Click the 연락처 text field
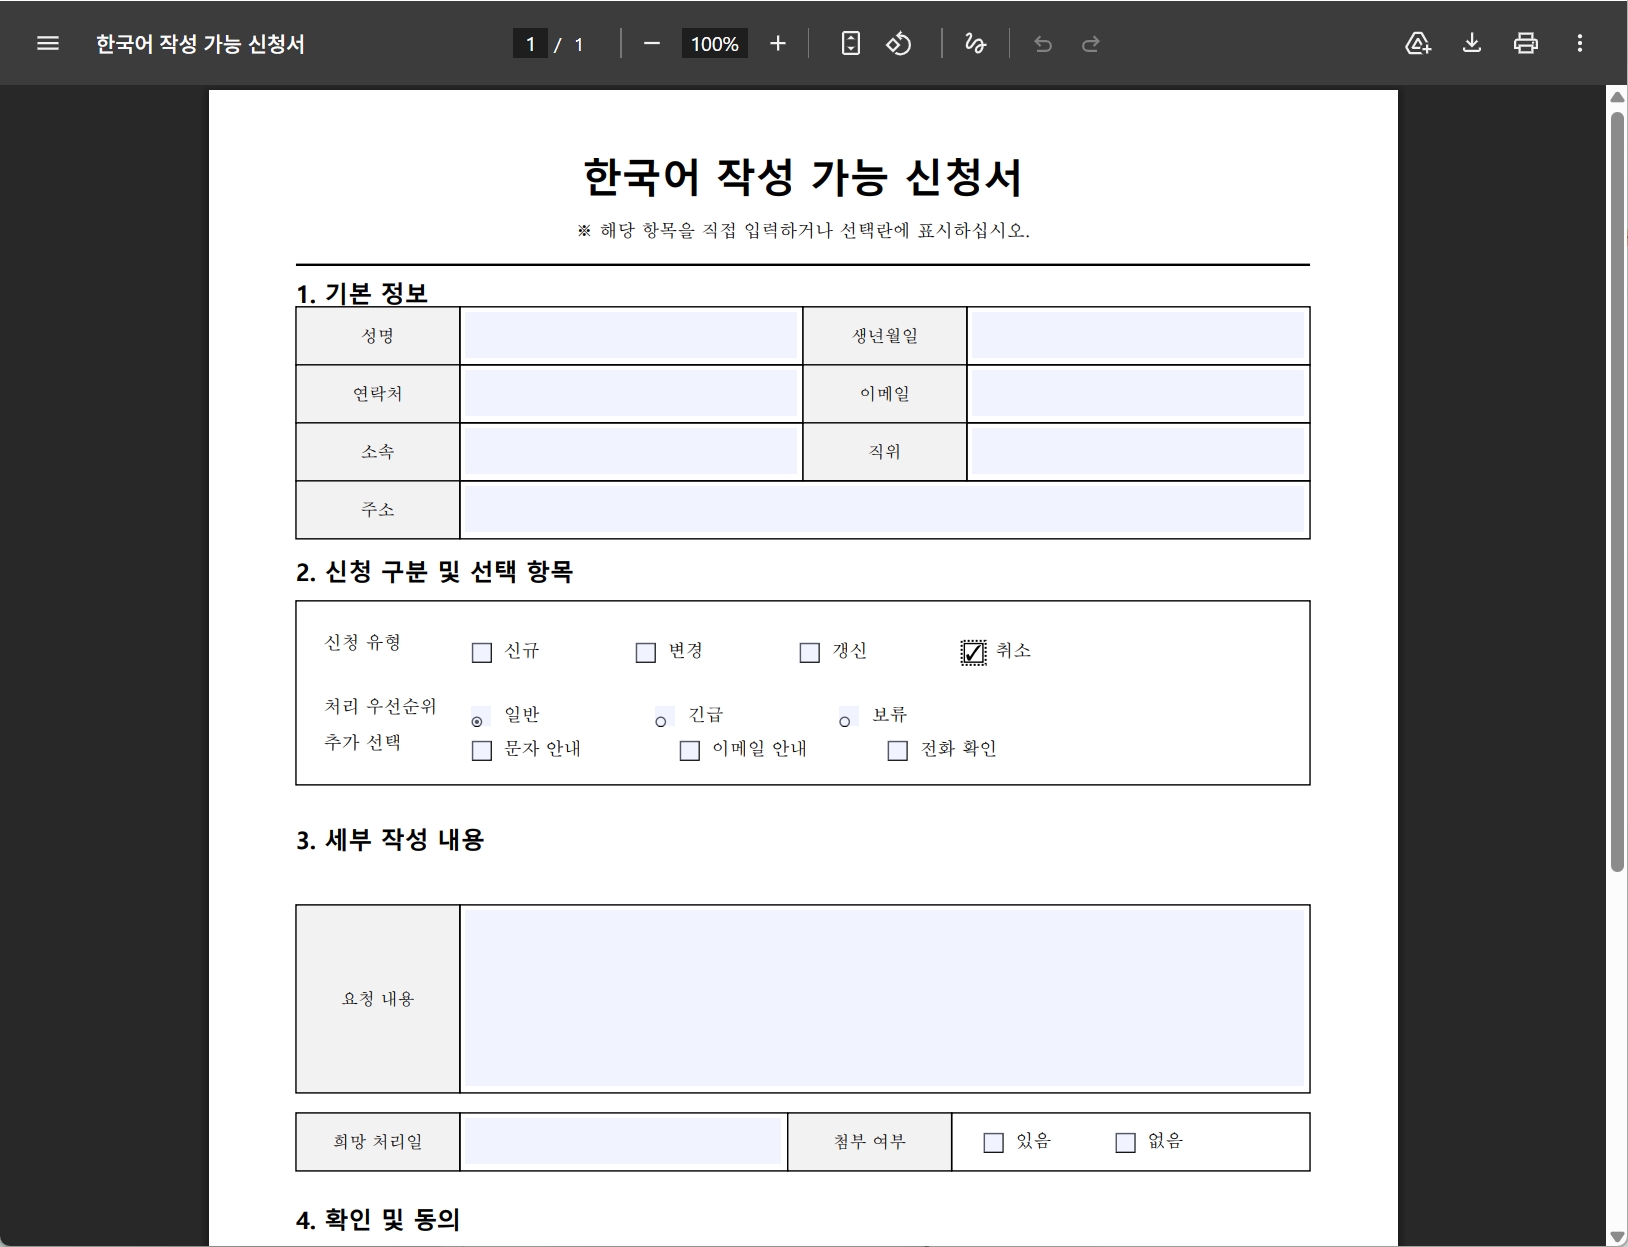 point(631,394)
